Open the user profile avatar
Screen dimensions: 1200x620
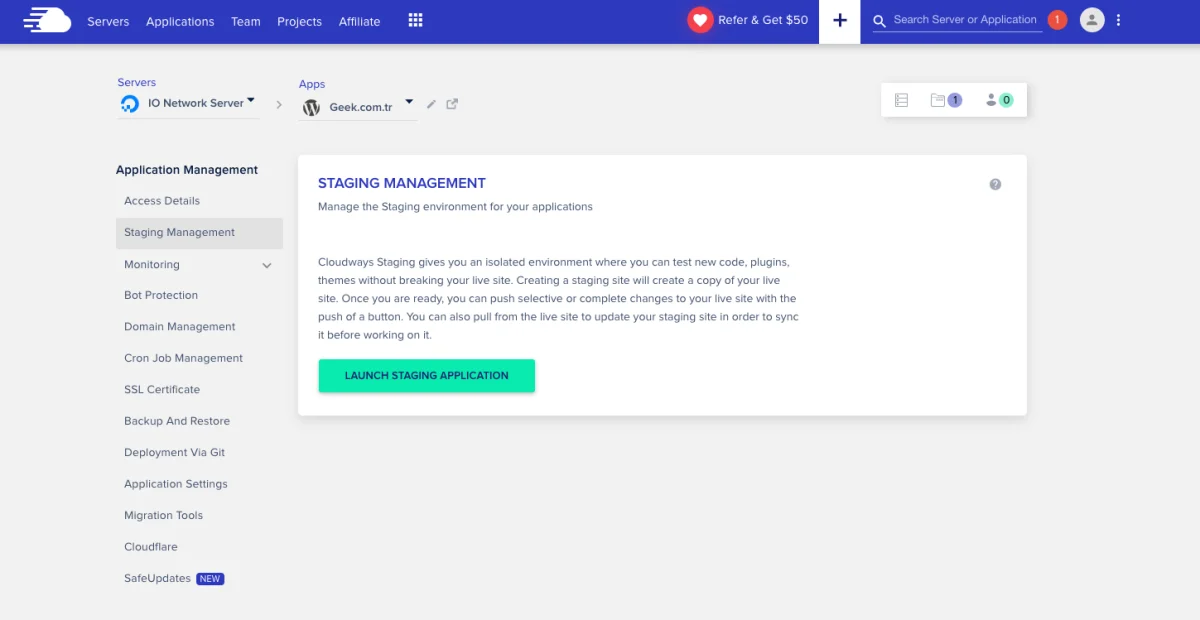coord(1092,20)
